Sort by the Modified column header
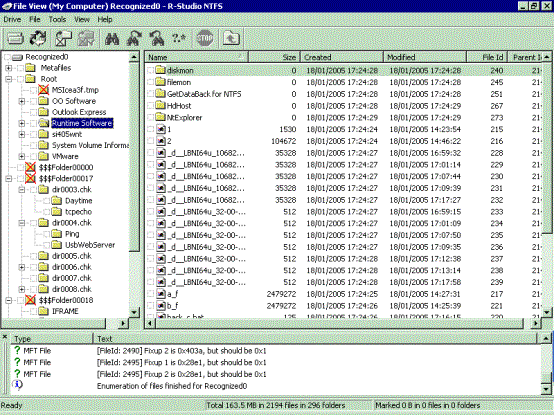Viewport: 554px width, 415px height. coord(425,57)
